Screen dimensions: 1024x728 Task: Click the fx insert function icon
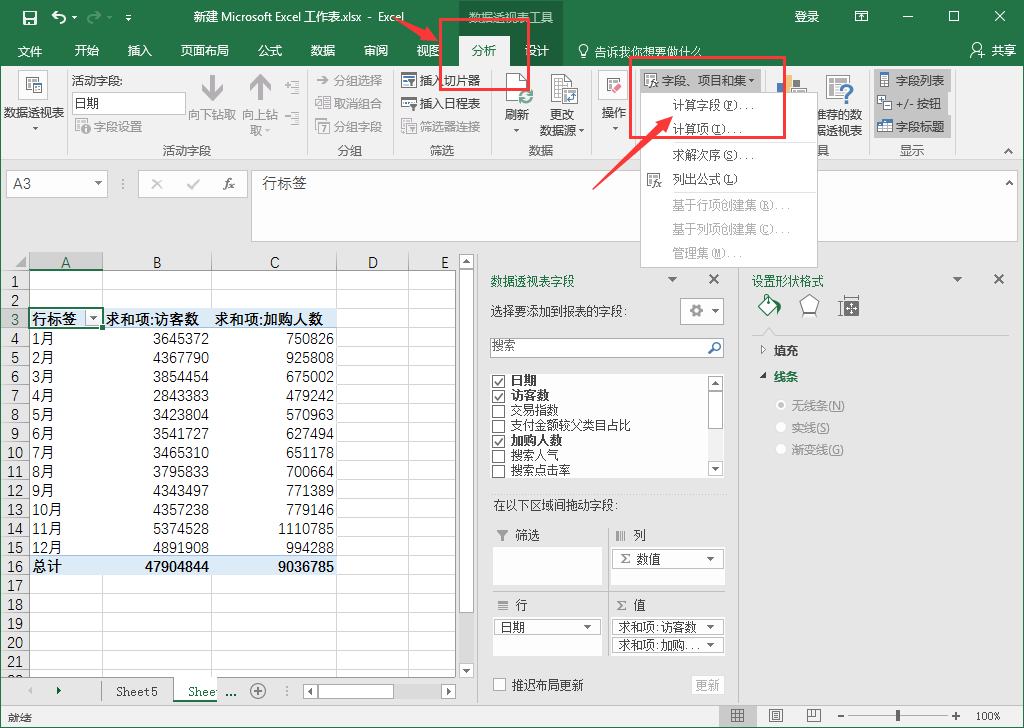pos(229,184)
